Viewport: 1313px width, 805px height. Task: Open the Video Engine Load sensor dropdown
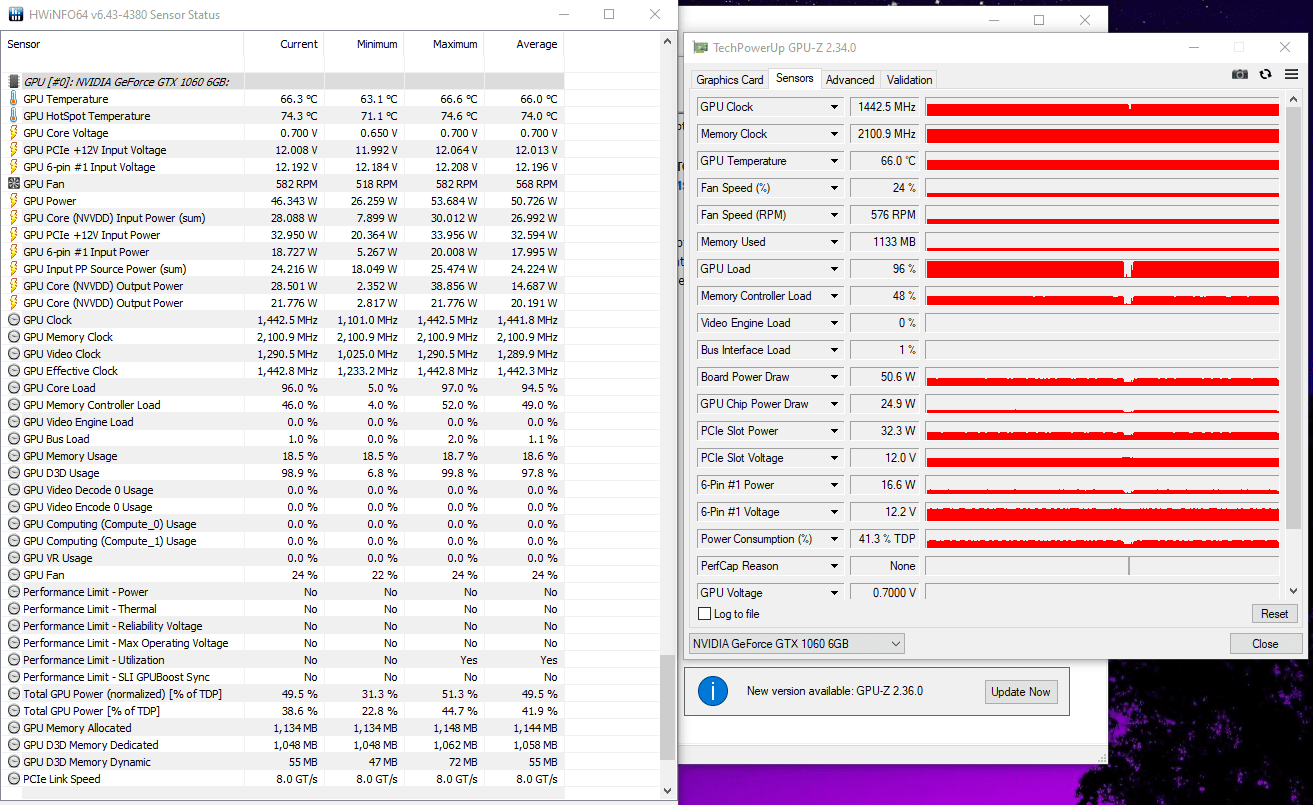pyautogui.click(x=834, y=323)
